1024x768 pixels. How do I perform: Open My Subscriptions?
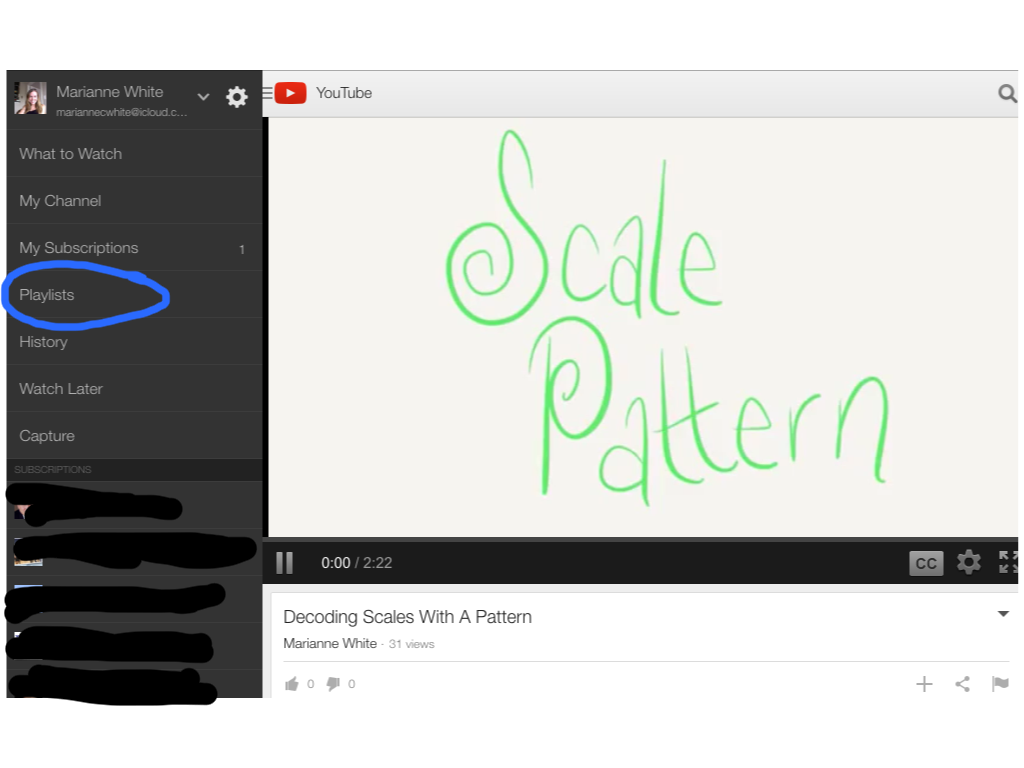(135, 248)
